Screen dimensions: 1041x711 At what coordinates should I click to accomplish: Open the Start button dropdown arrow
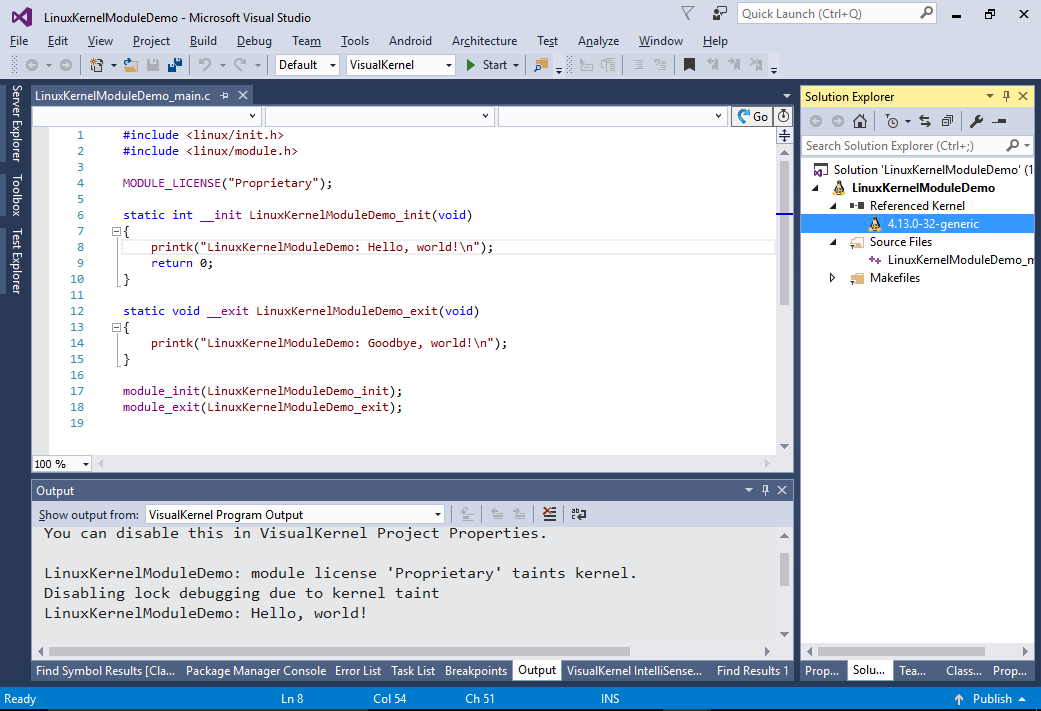516,65
